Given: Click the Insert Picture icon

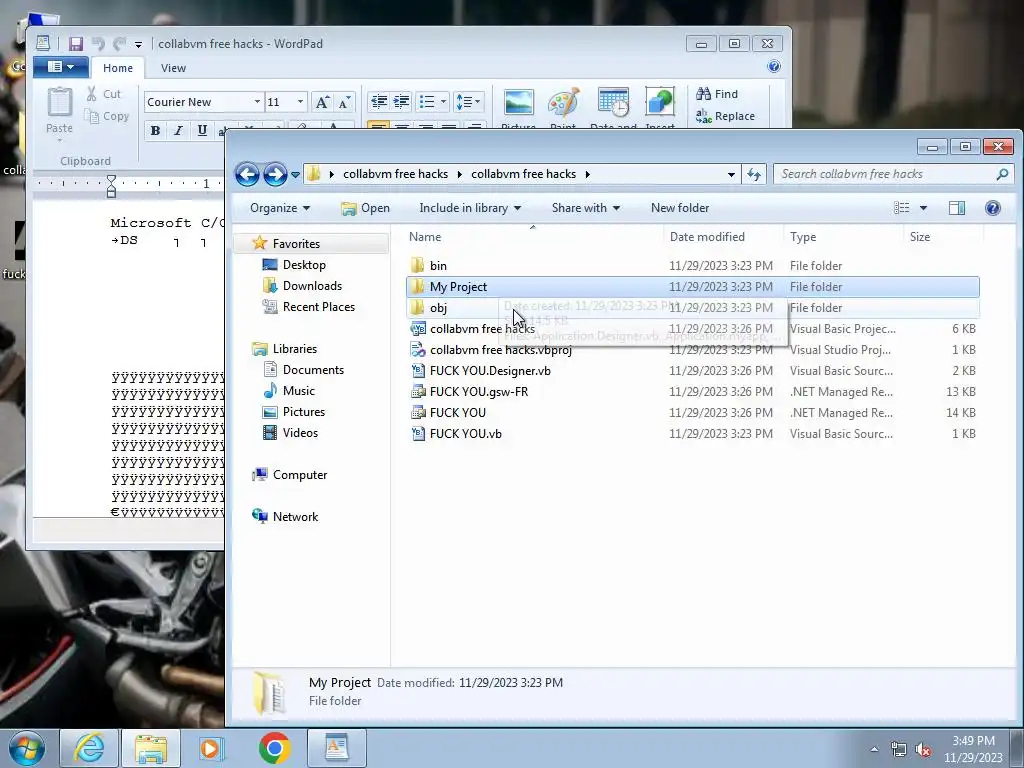Looking at the screenshot, I should (519, 103).
